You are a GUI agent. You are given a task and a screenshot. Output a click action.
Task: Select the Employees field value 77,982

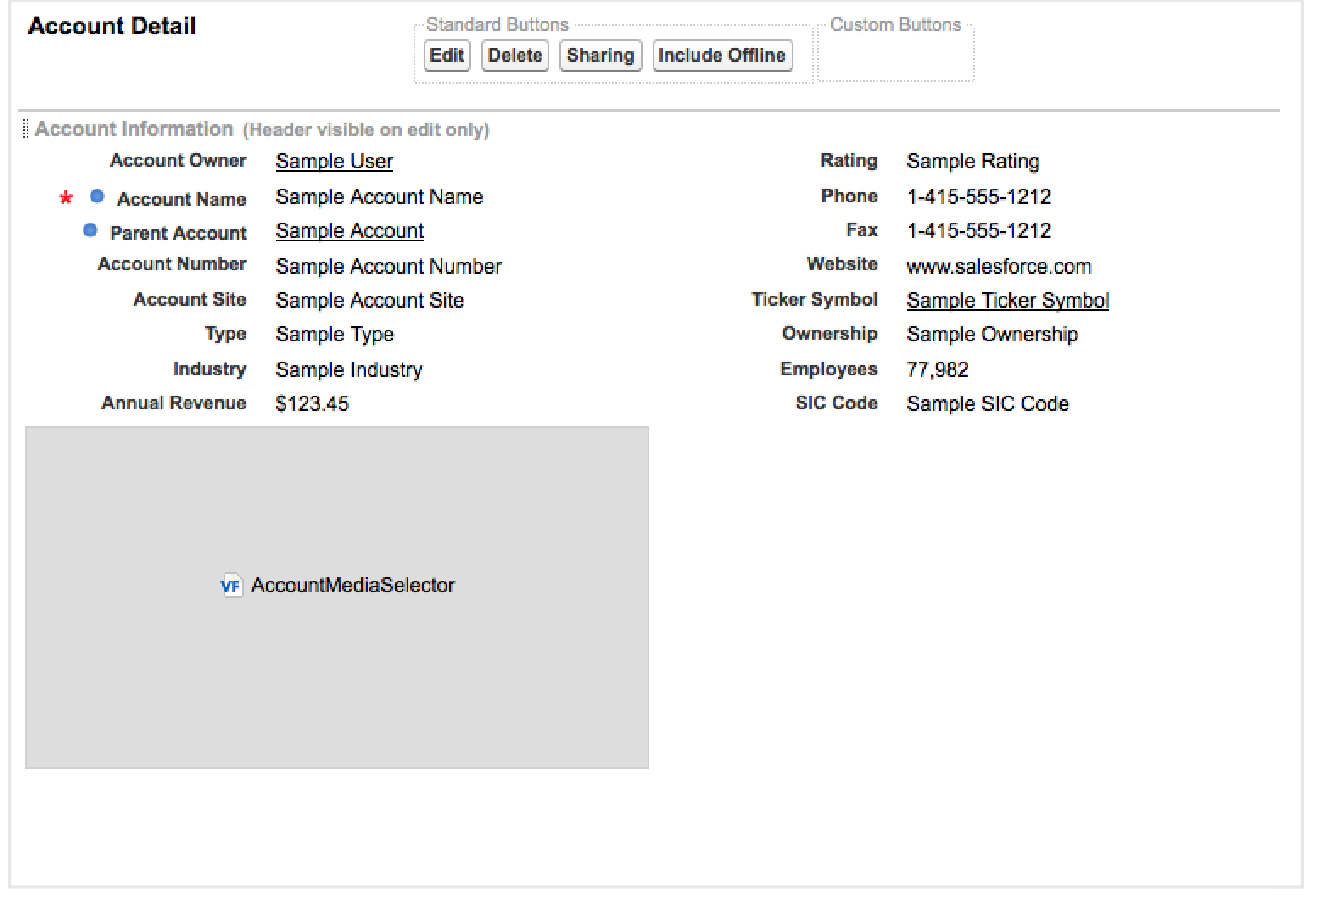pos(937,370)
